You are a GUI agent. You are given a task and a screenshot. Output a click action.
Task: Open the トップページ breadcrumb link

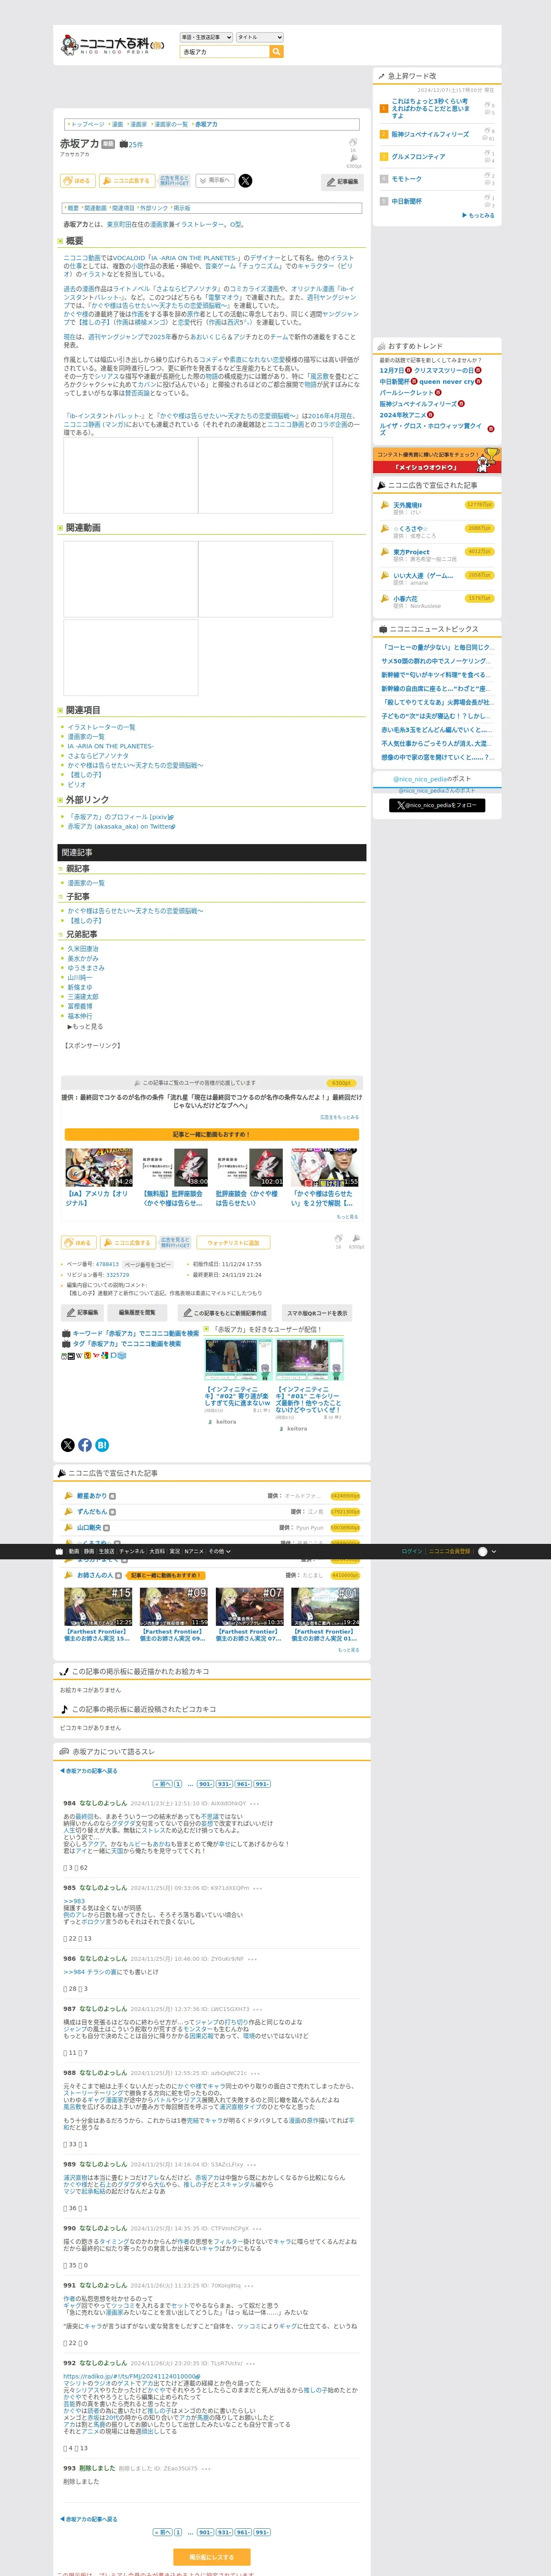click(87, 125)
